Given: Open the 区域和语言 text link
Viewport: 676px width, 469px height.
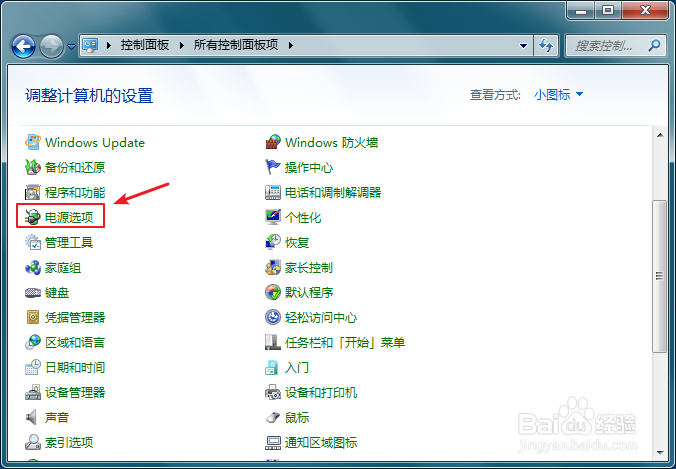Looking at the screenshot, I should (x=75, y=343).
